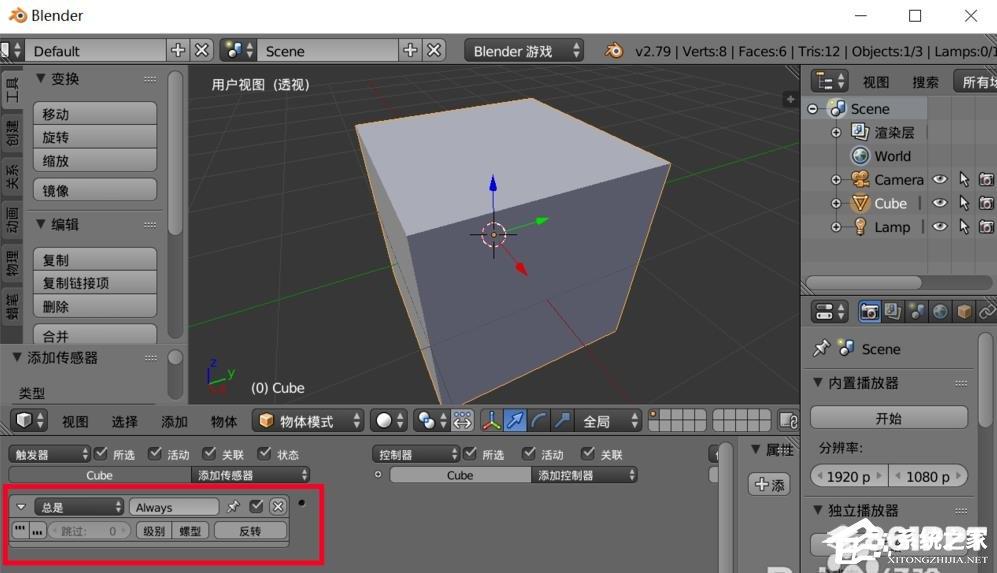Click the 移动 button
Viewport: 997px width, 573px height.
click(x=95, y=114)
